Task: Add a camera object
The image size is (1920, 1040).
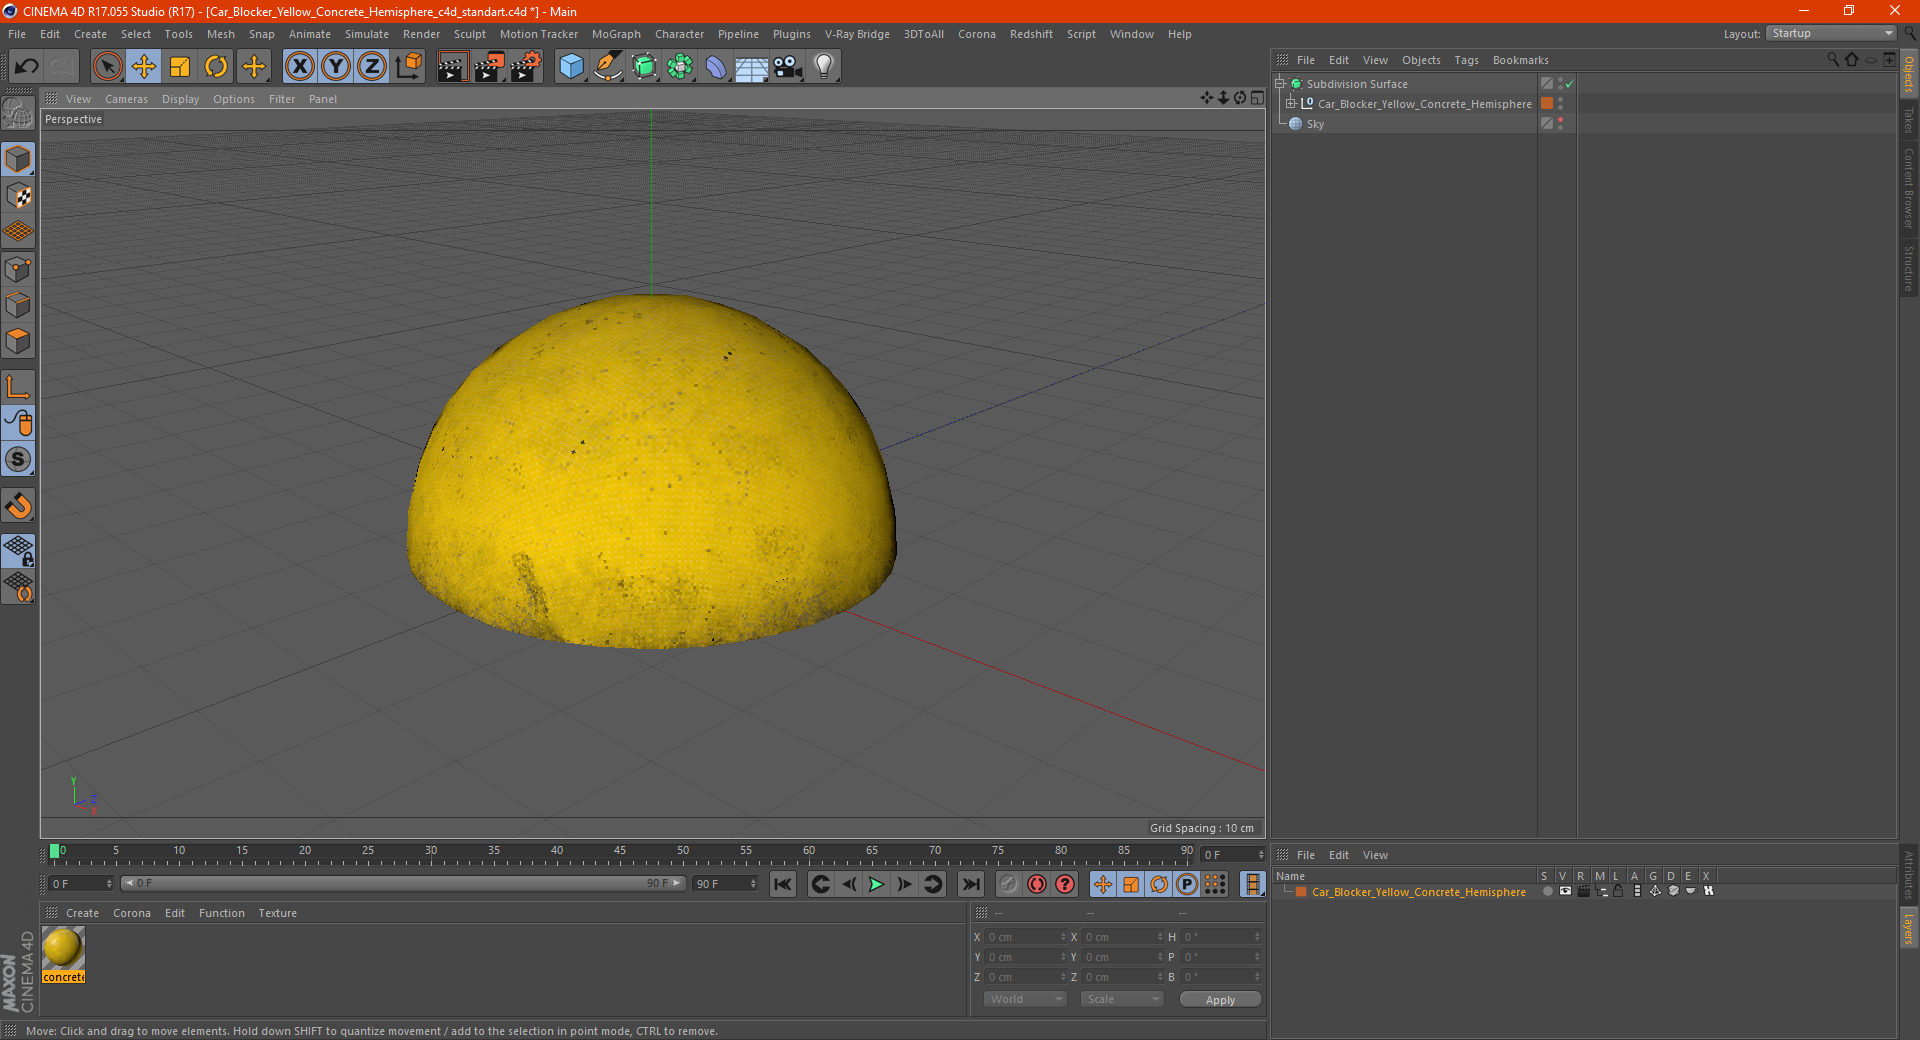Action: pyautogui.click(x=788, y=67)
